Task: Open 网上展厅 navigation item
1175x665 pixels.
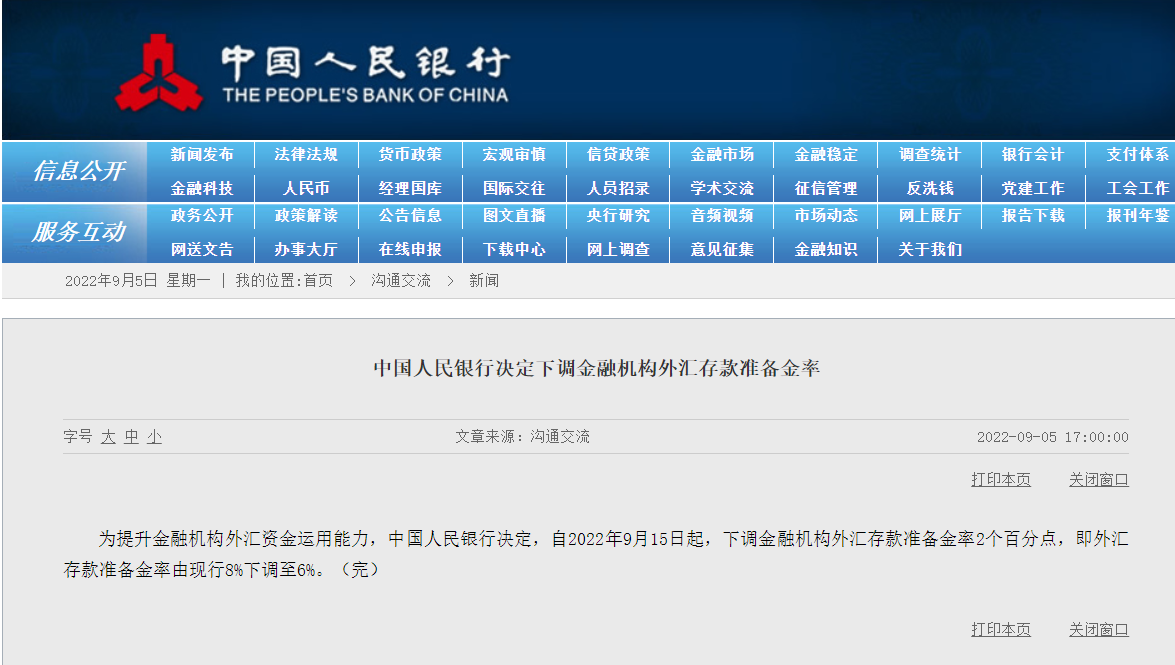Action: [930, 215]
